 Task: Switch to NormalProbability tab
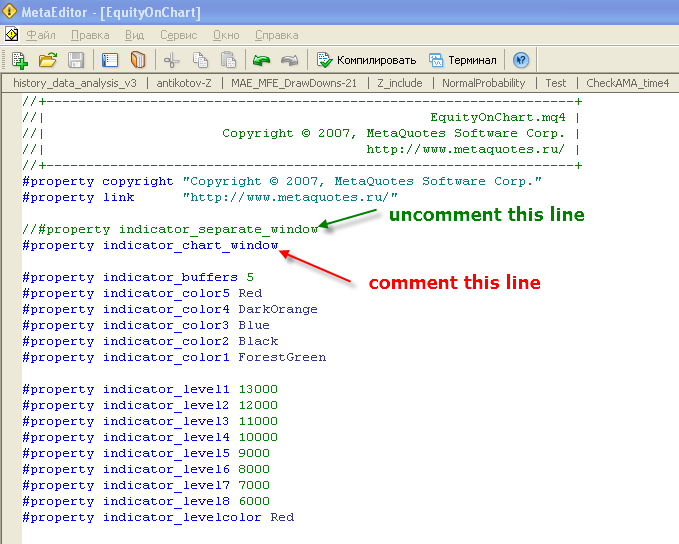[483, 83]
